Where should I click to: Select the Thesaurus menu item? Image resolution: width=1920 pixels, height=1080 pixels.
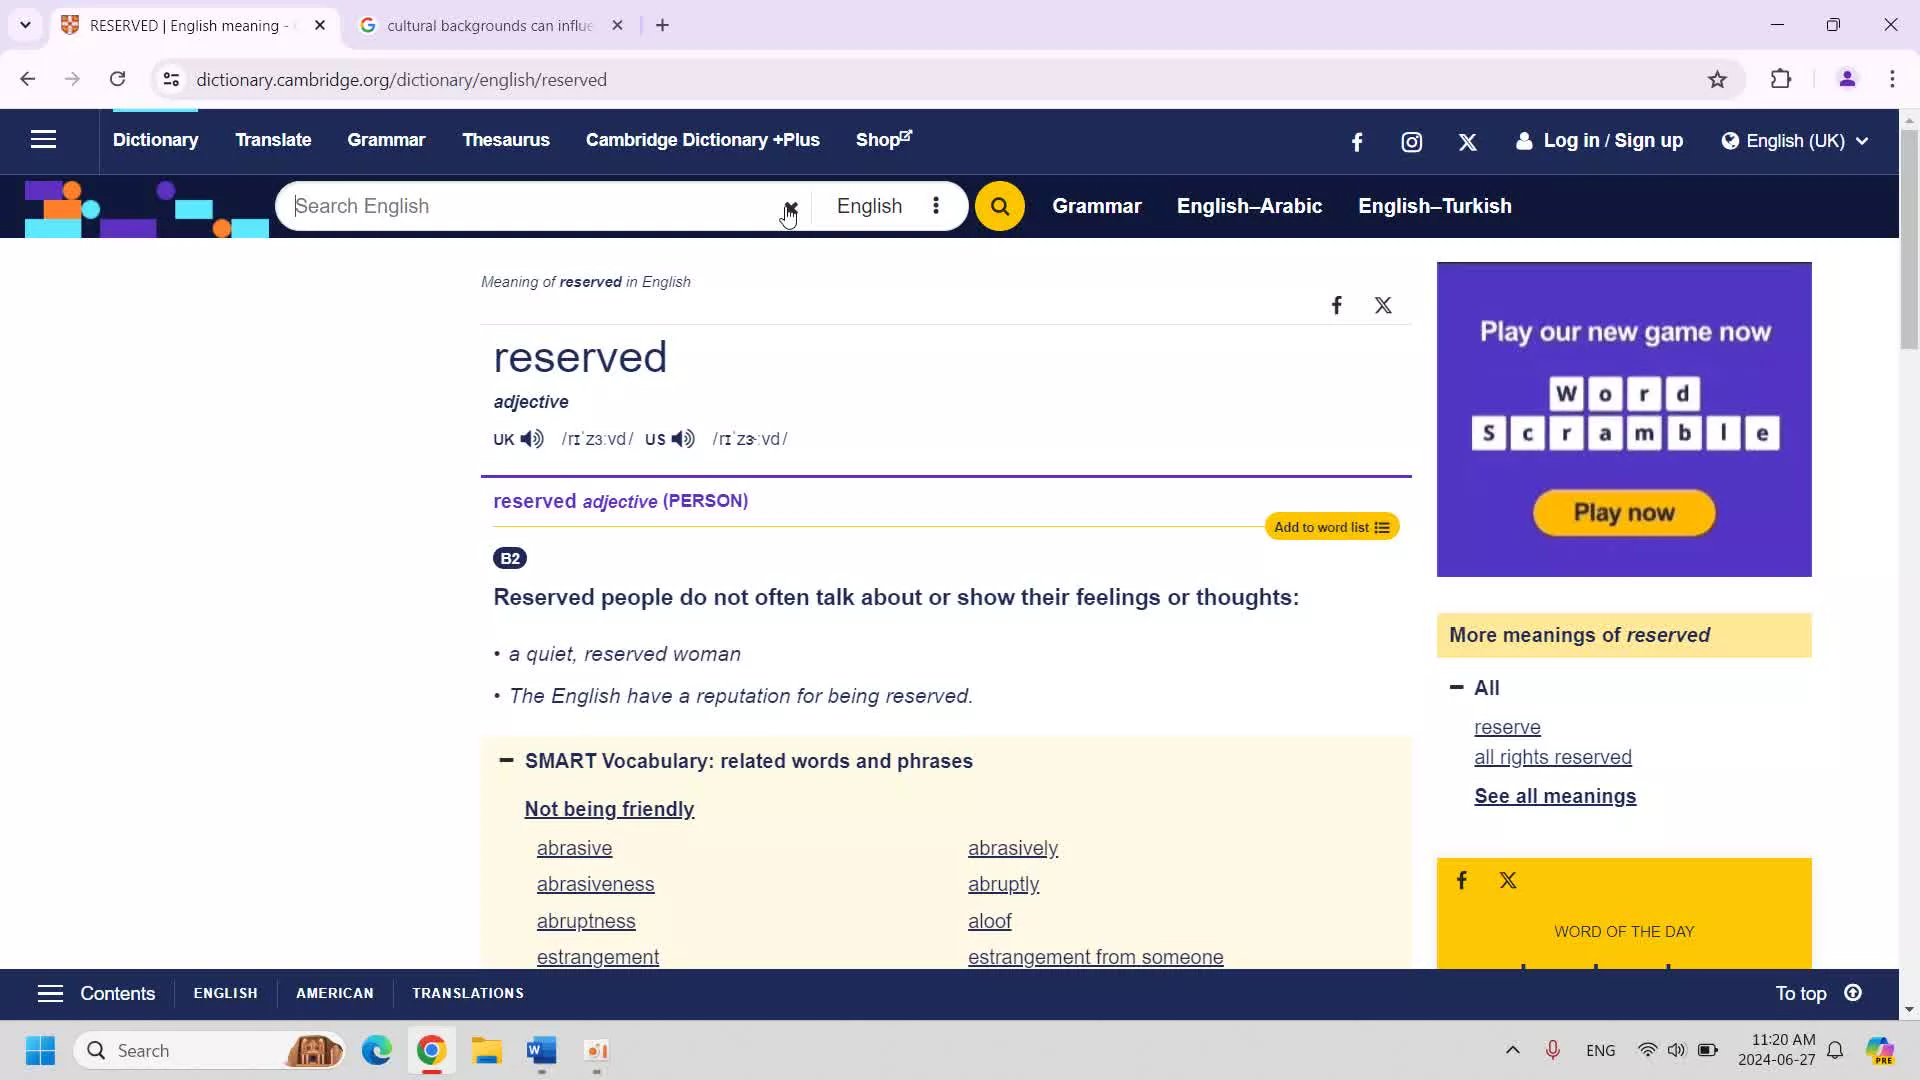506,140
